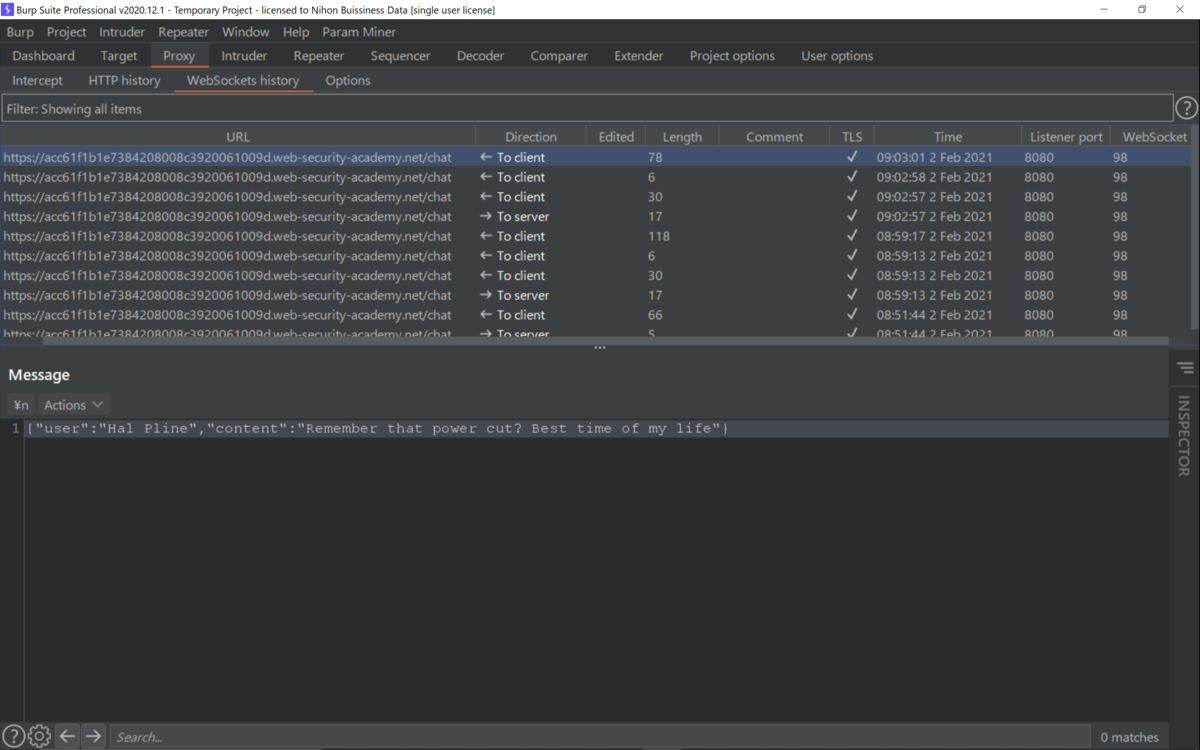The image size is (1200, 750).
Task: Click the Search input field
Action: [599, 737]
